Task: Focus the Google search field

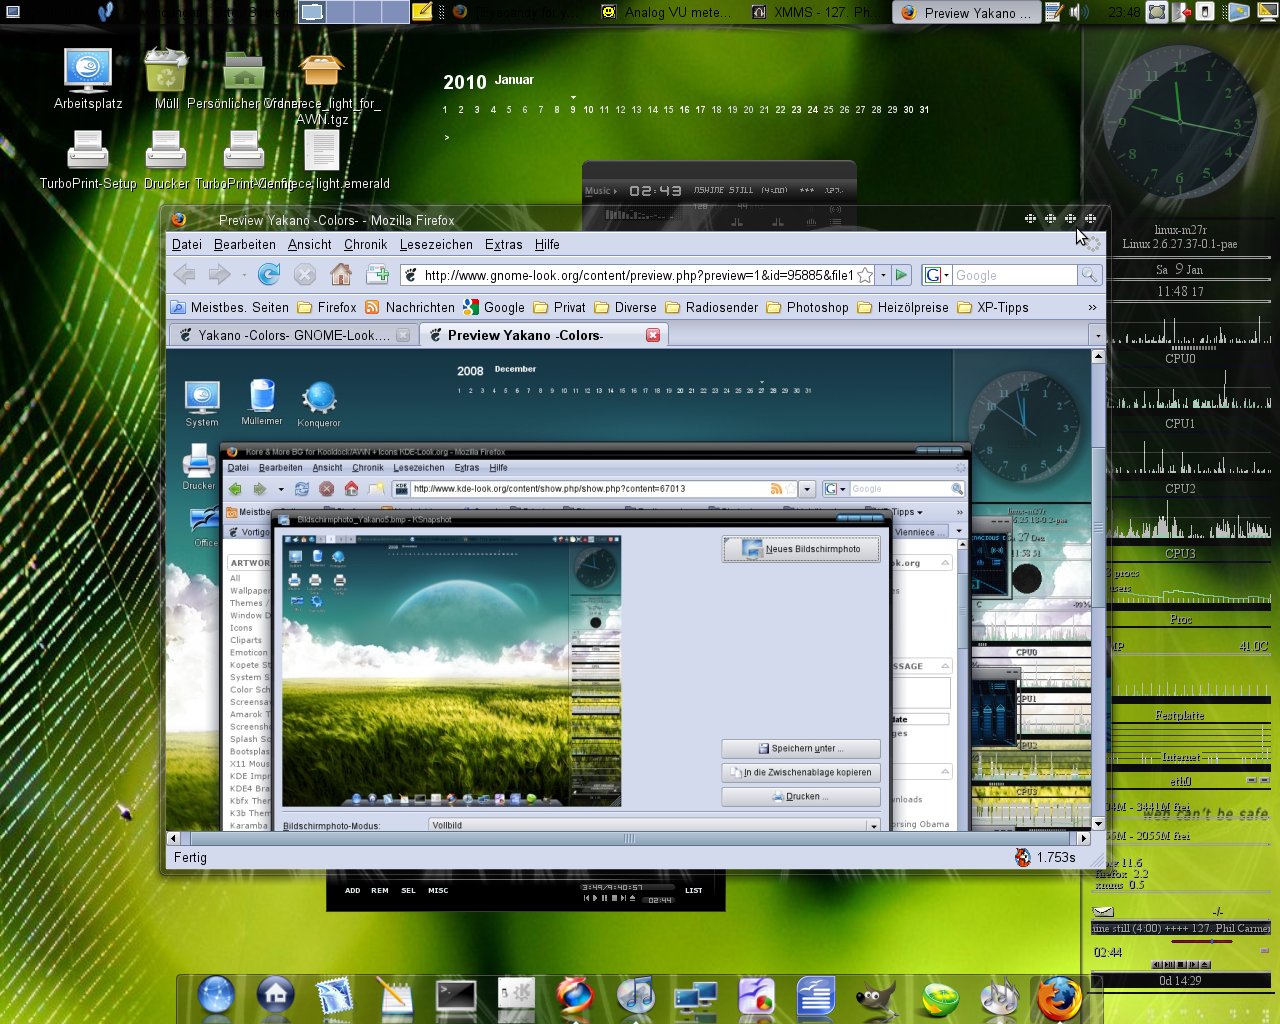Action: (1014, 275)
